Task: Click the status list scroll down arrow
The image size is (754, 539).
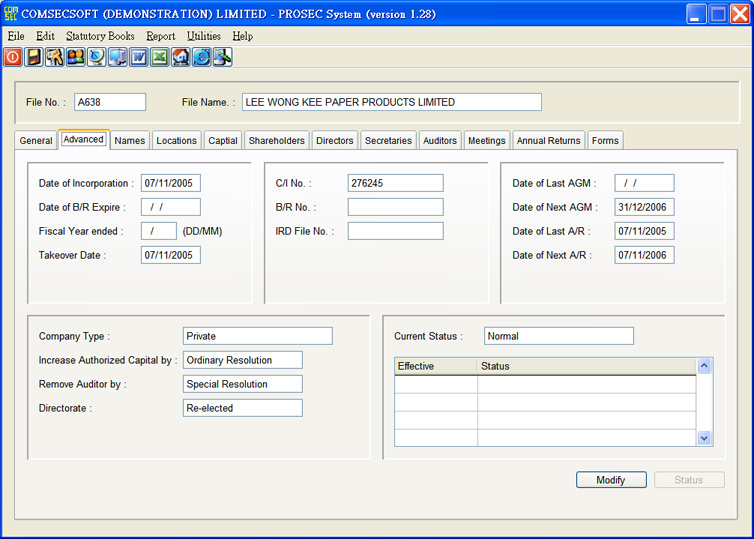Action: click(704, 437)
